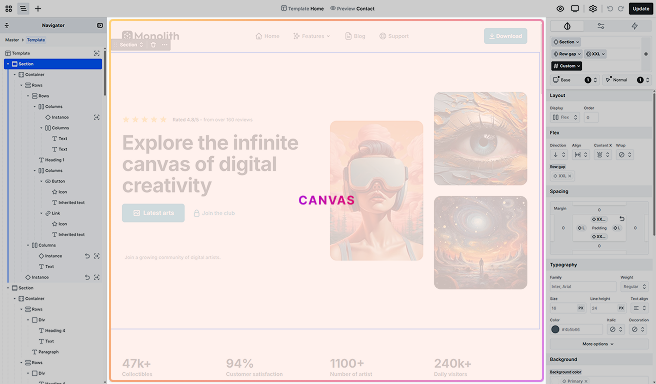Click the font Family input field
The image size is (656, 384).
(x=583, y=287)
